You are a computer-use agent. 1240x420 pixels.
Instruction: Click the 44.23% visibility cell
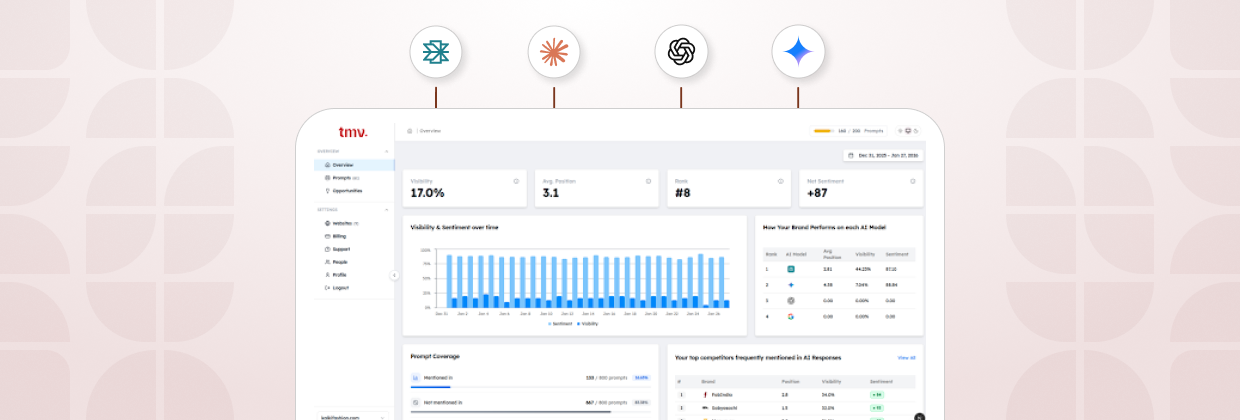[x=862, y=269]
